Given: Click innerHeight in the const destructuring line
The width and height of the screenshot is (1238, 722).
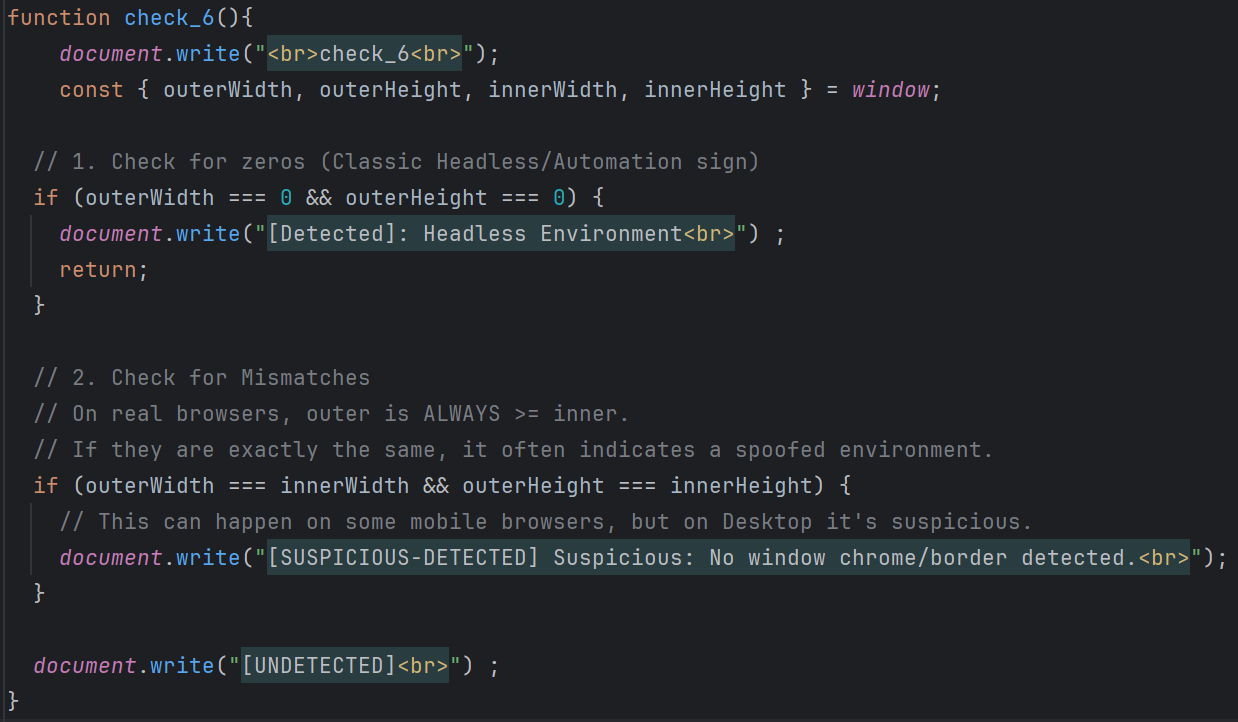Looking at the screenshot, I should pyautogui.click(x=715, y=90).
